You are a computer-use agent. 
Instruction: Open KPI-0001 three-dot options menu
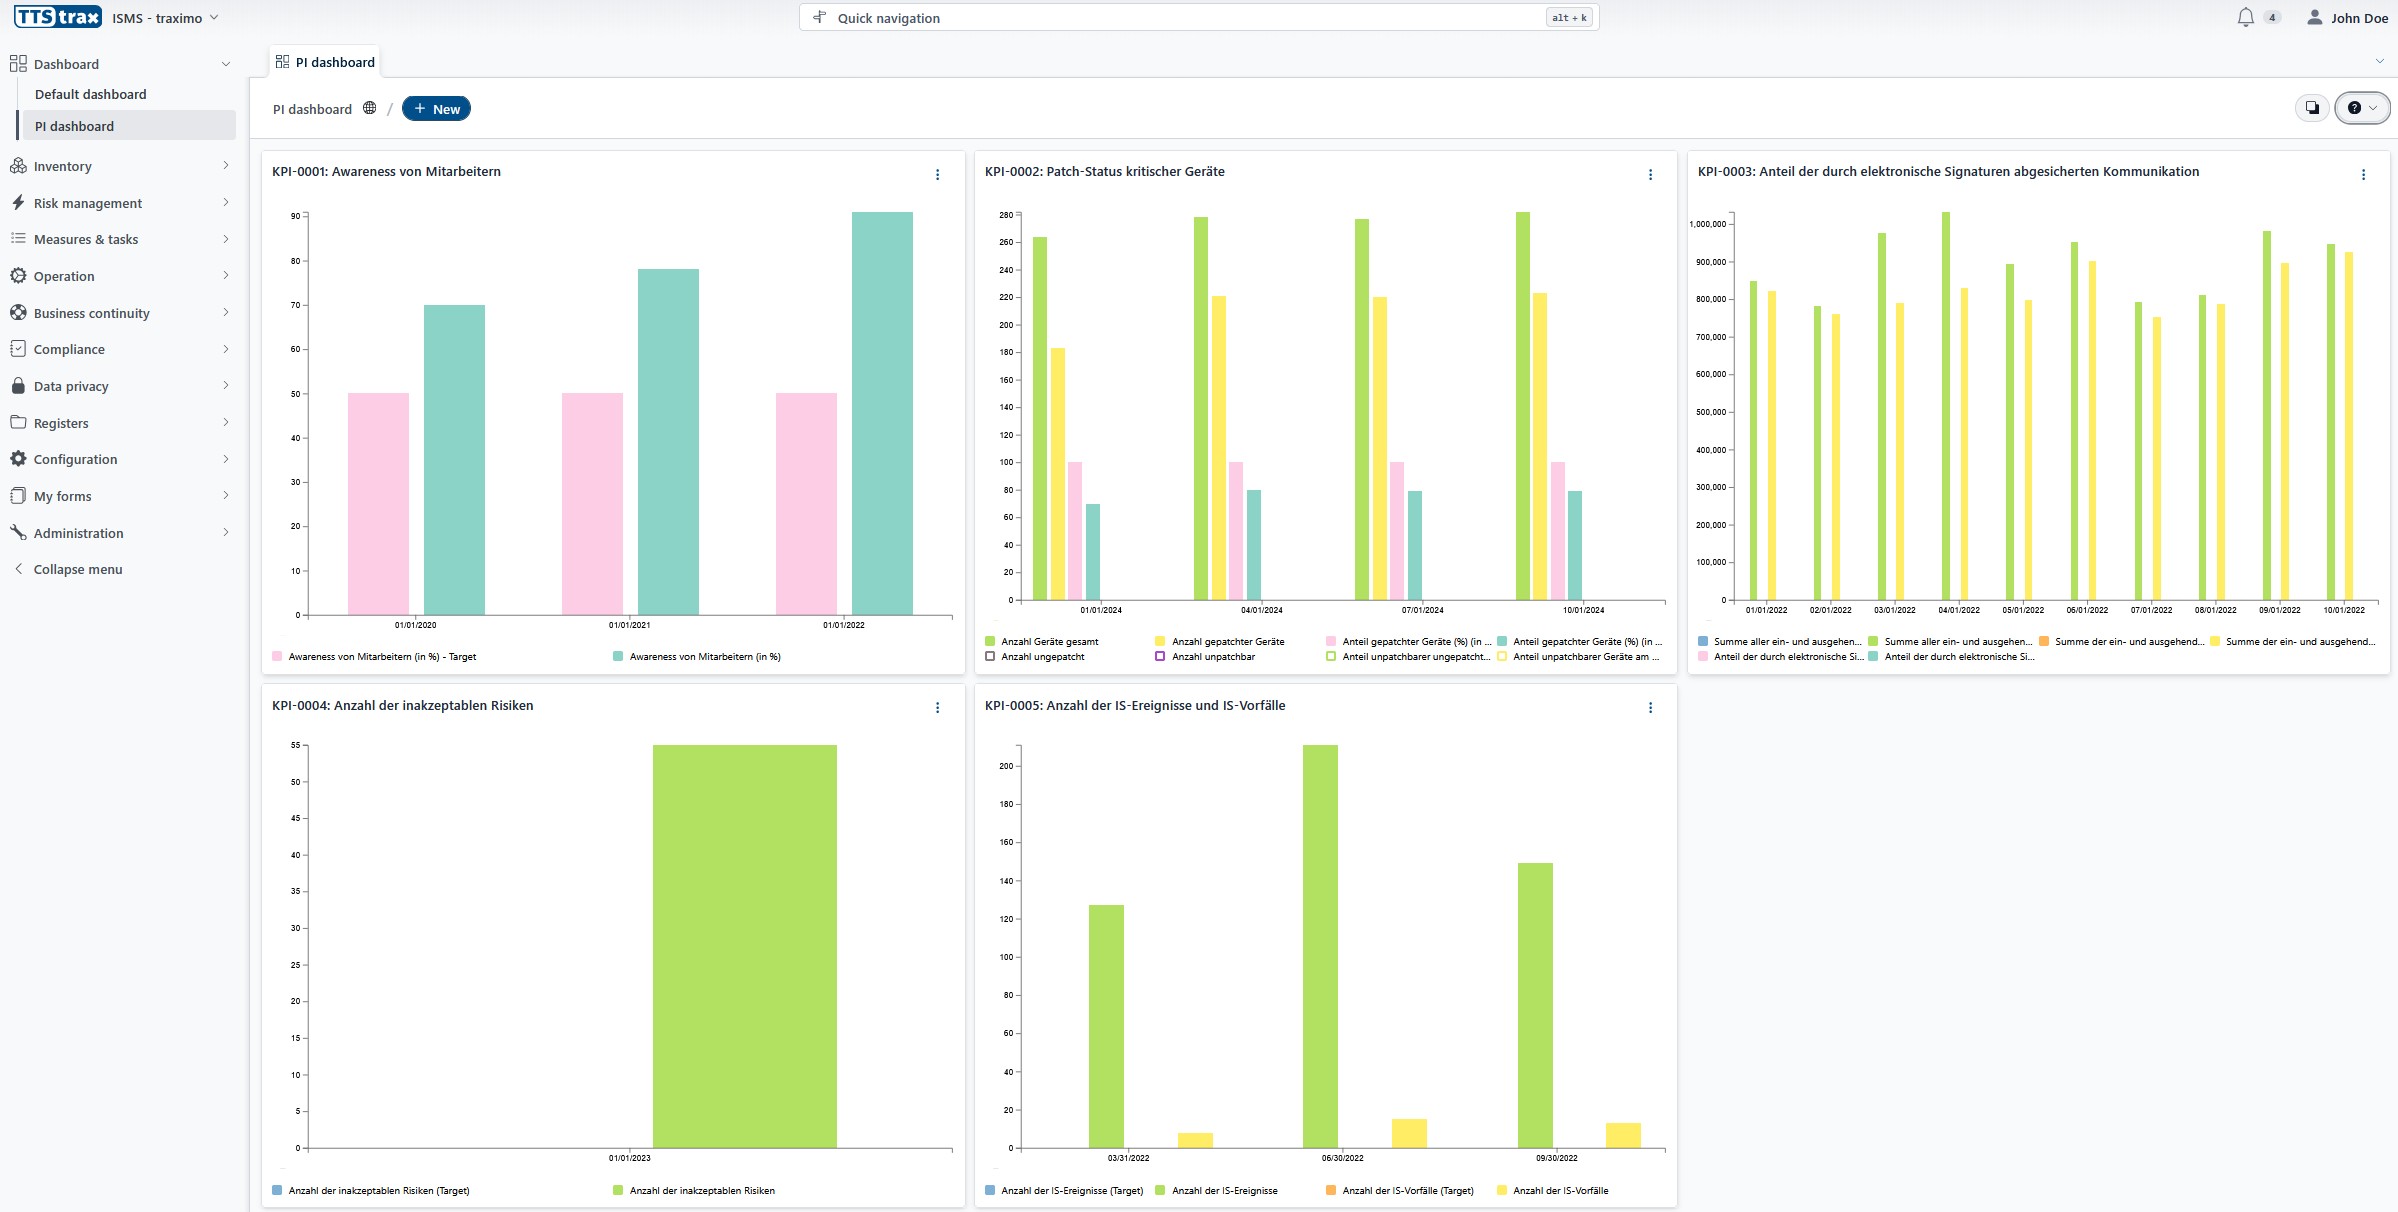tap(937, 174)
